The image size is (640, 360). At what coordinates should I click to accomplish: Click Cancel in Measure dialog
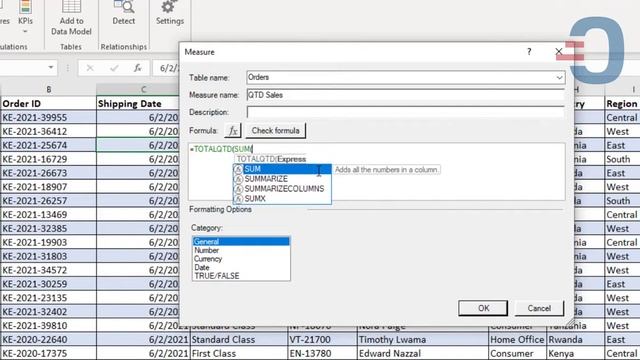(x=539, y=308)
